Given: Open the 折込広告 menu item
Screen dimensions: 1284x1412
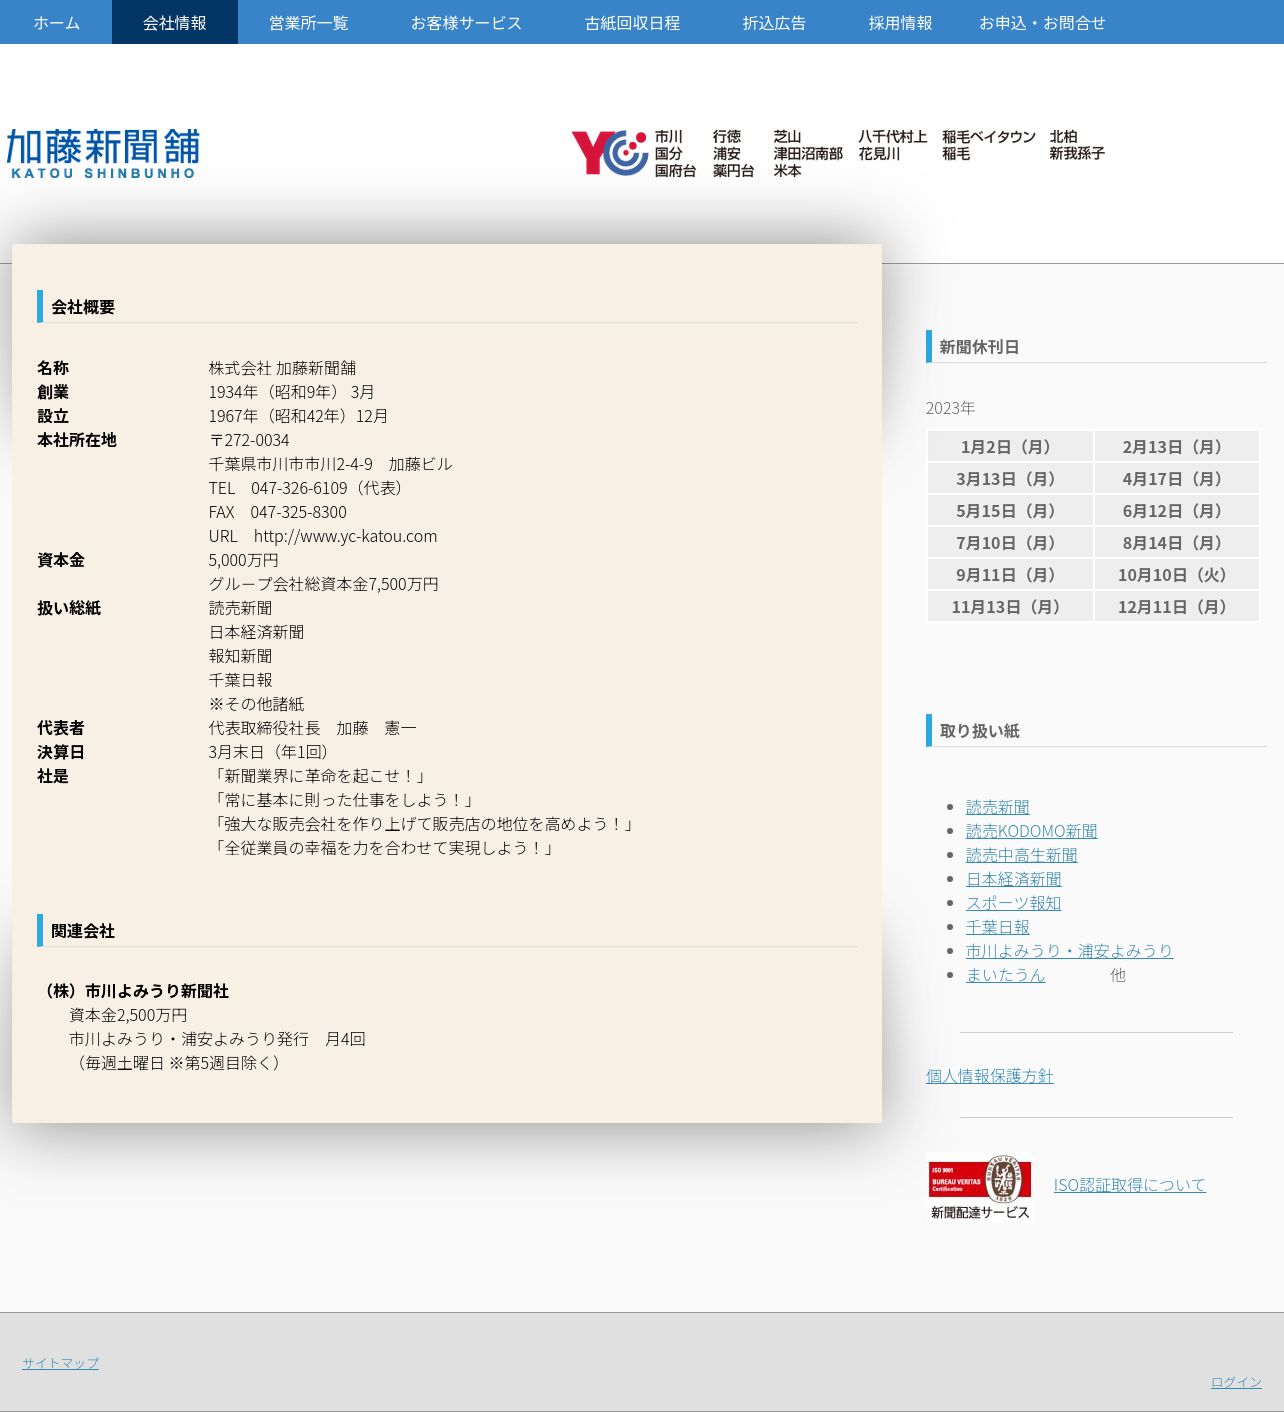Looking at the screenshot, I should coord(774,22).
